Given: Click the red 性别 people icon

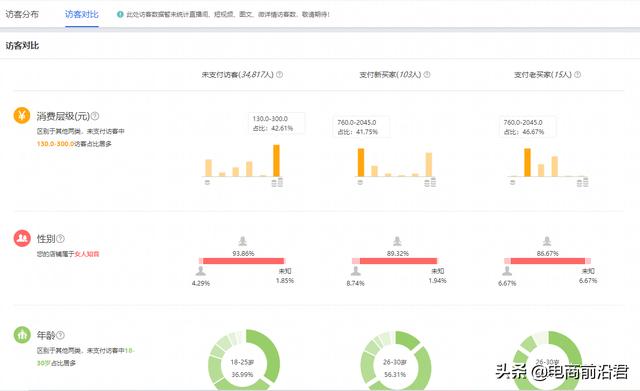Looking at the screenshot, I should 22,238.
